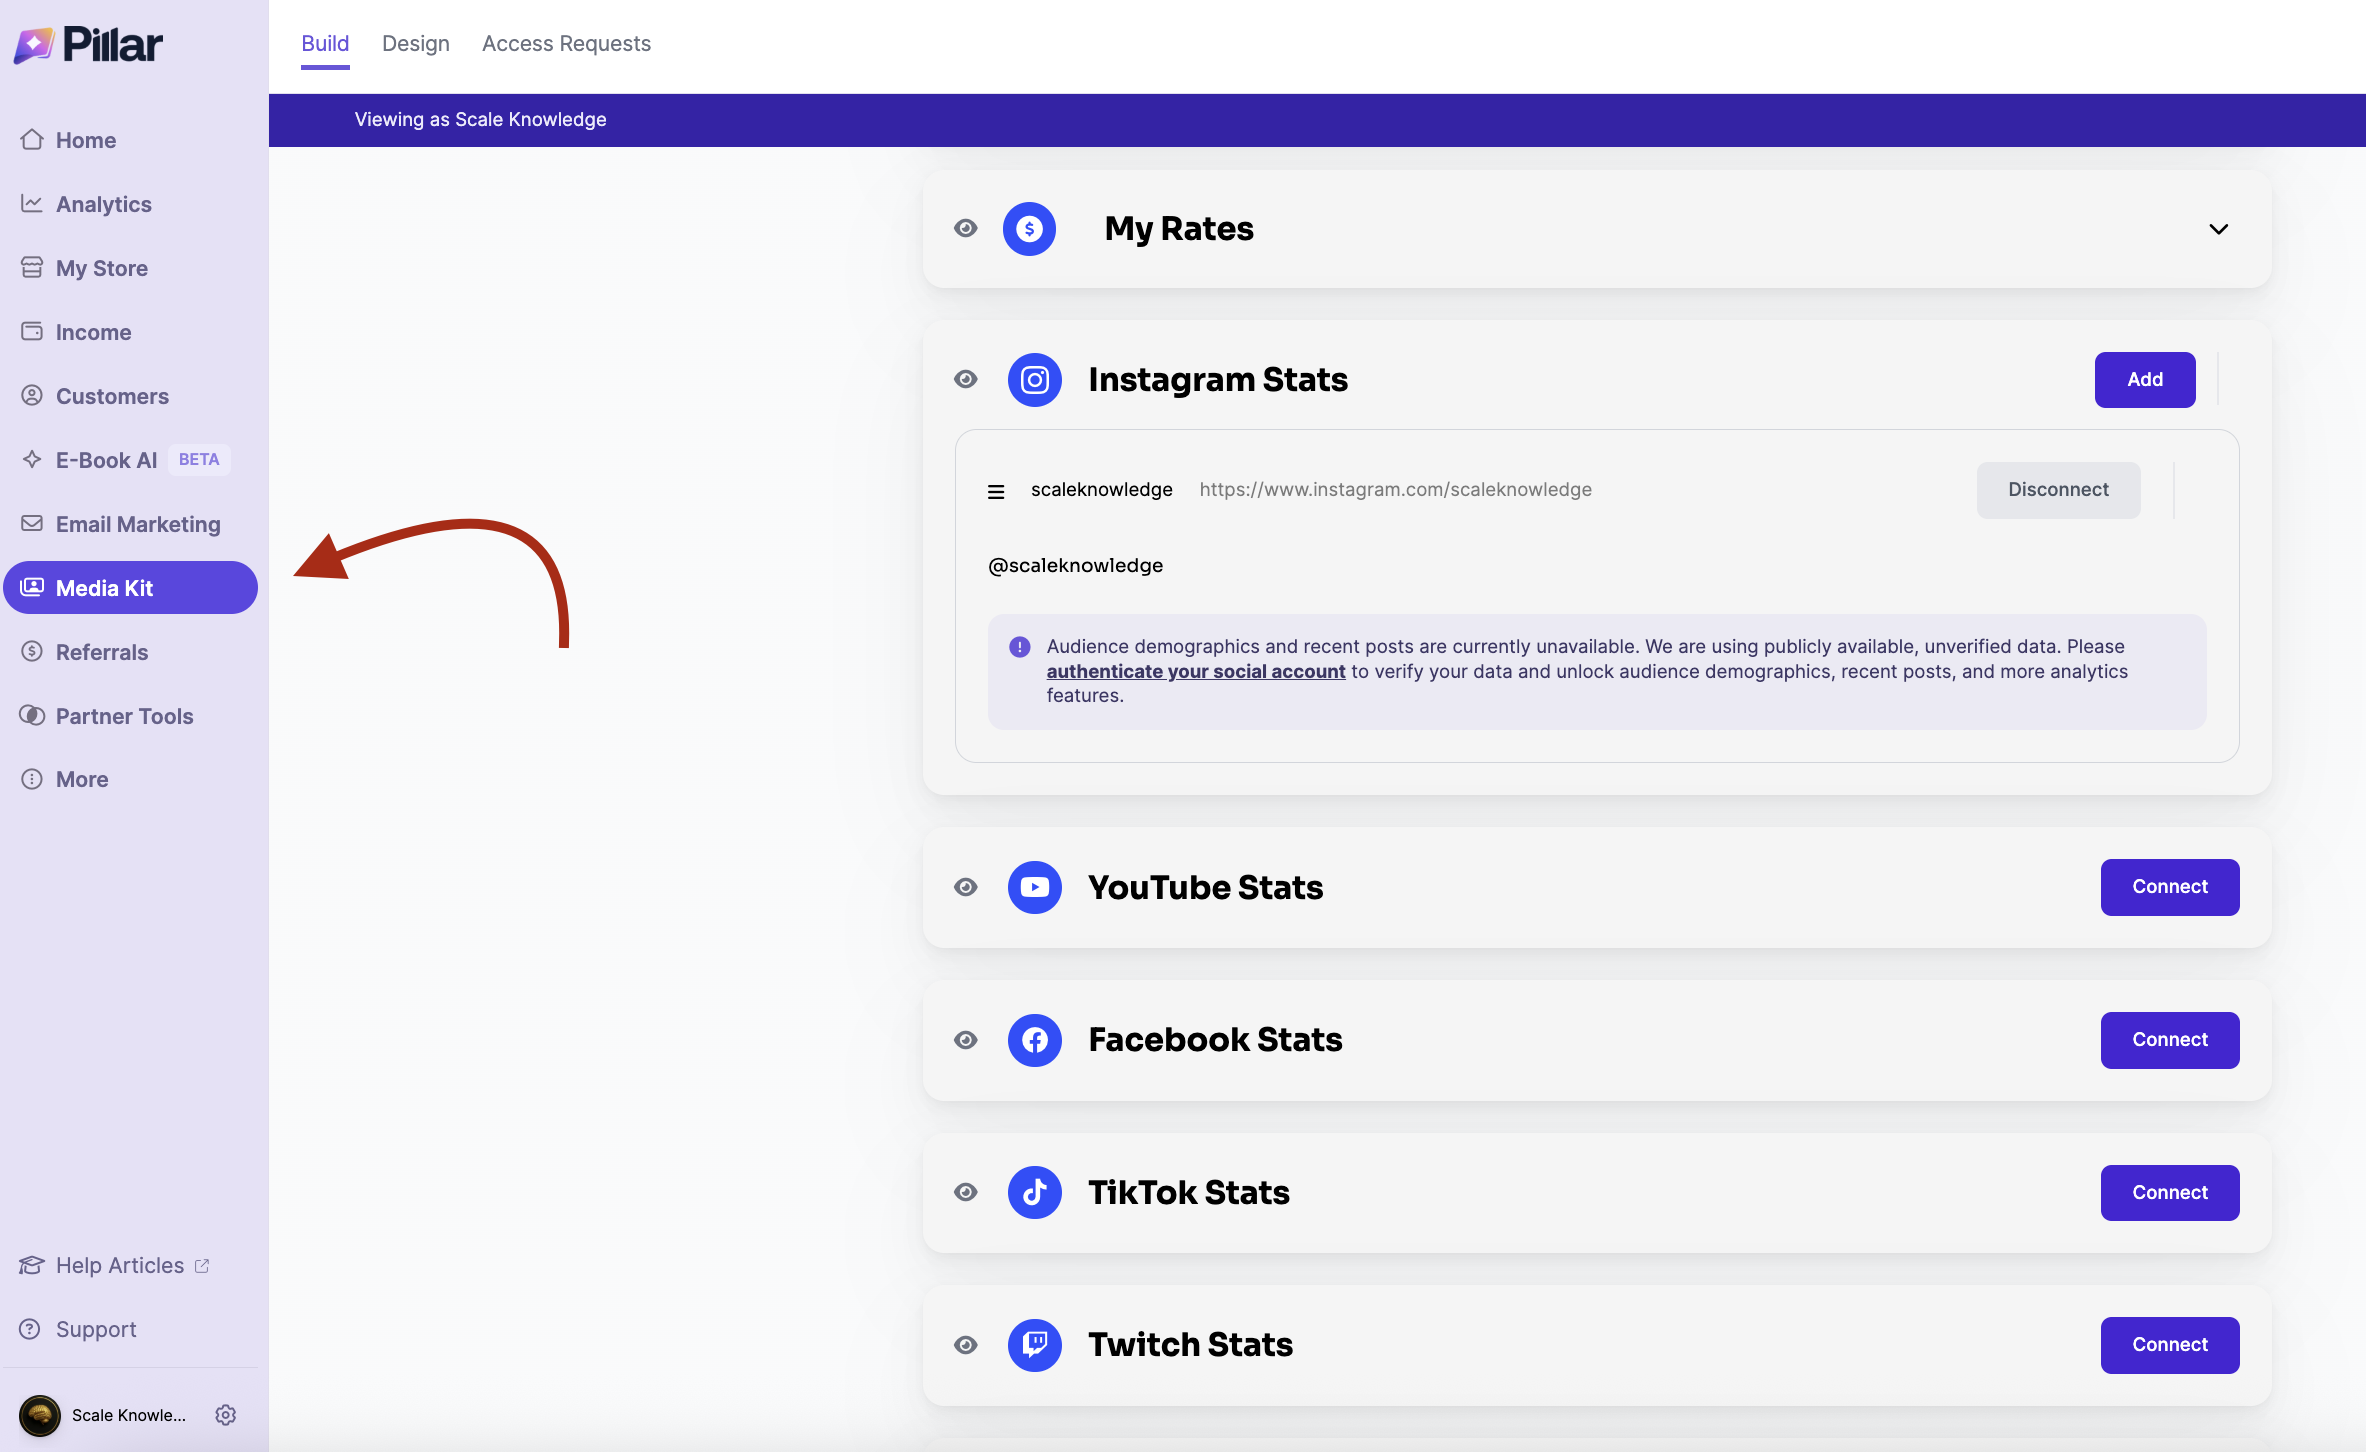Open the Income section
Image resolution: width=2366 pixels, height=1452 pixels.
click(x=130, y=332)
